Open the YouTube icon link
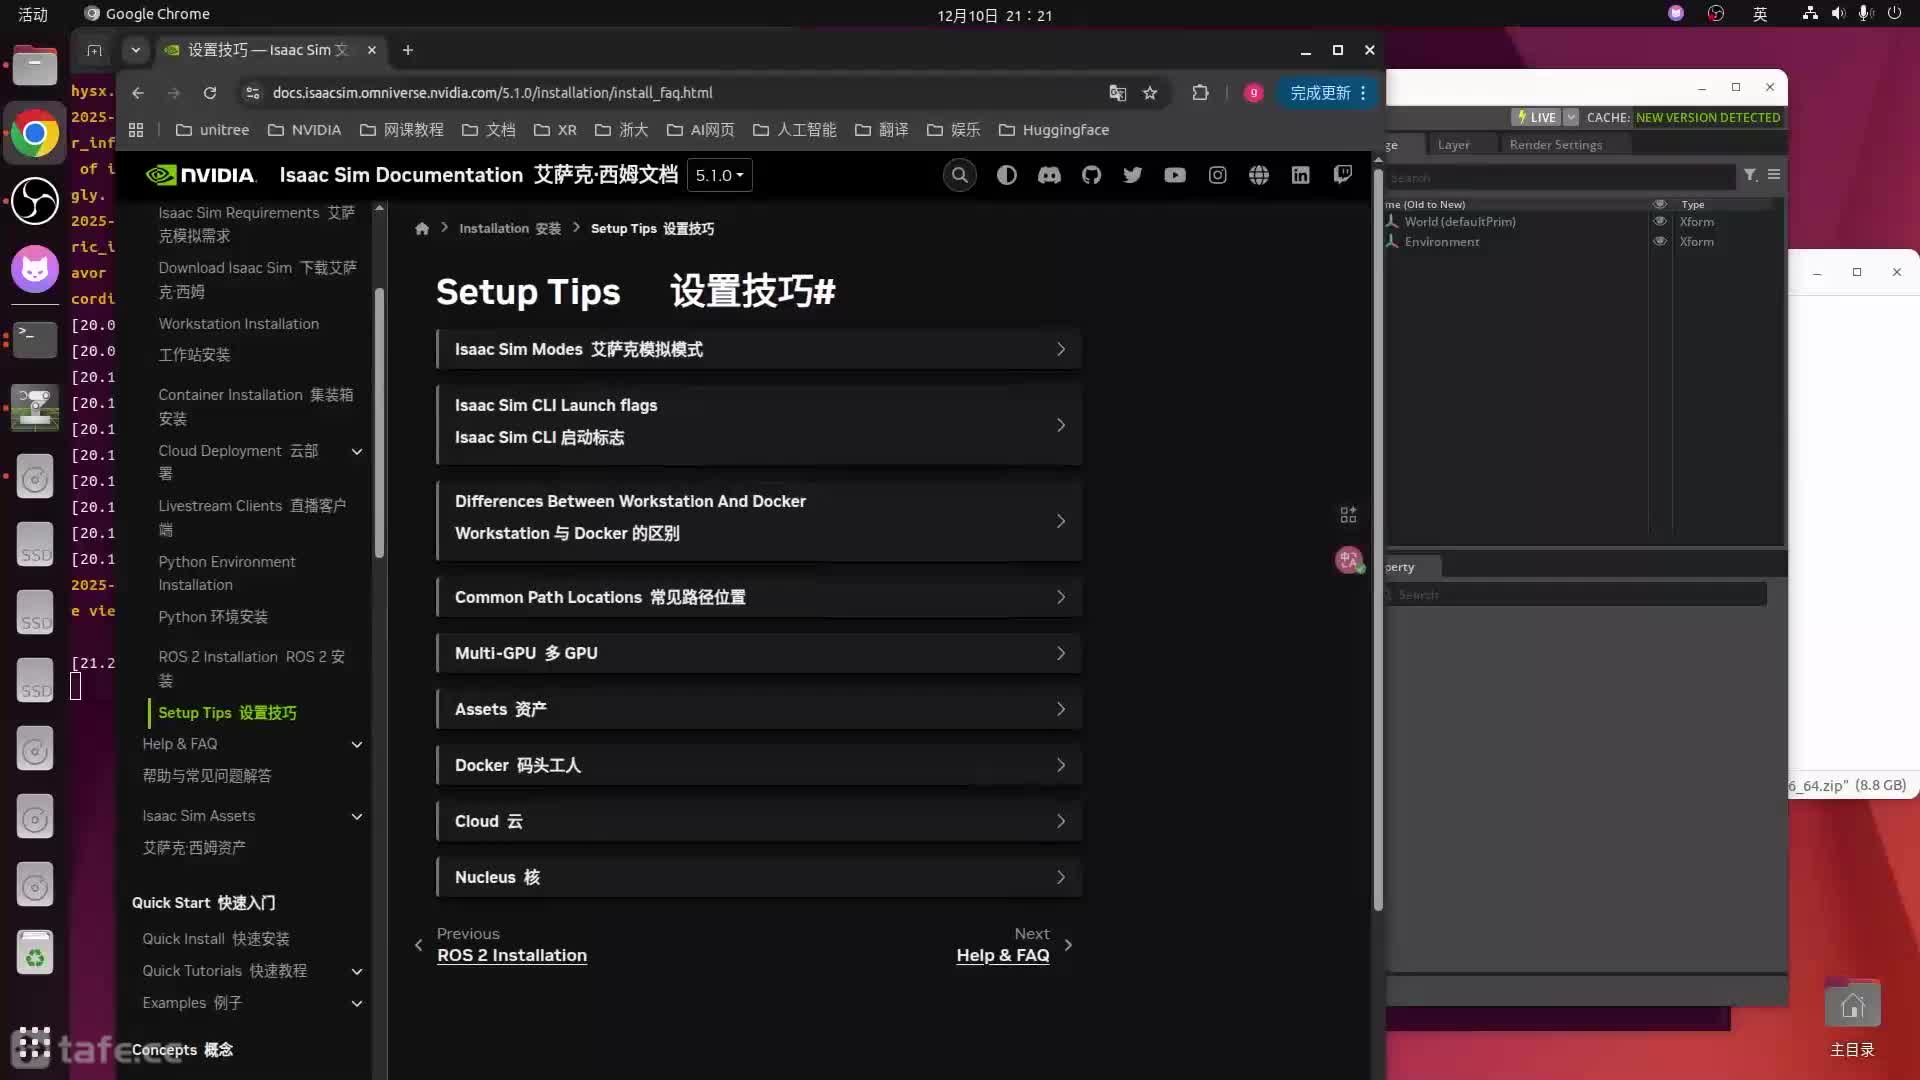Image resolution: width=1920 pixels, height=1080 pixels. [1175, 175]
